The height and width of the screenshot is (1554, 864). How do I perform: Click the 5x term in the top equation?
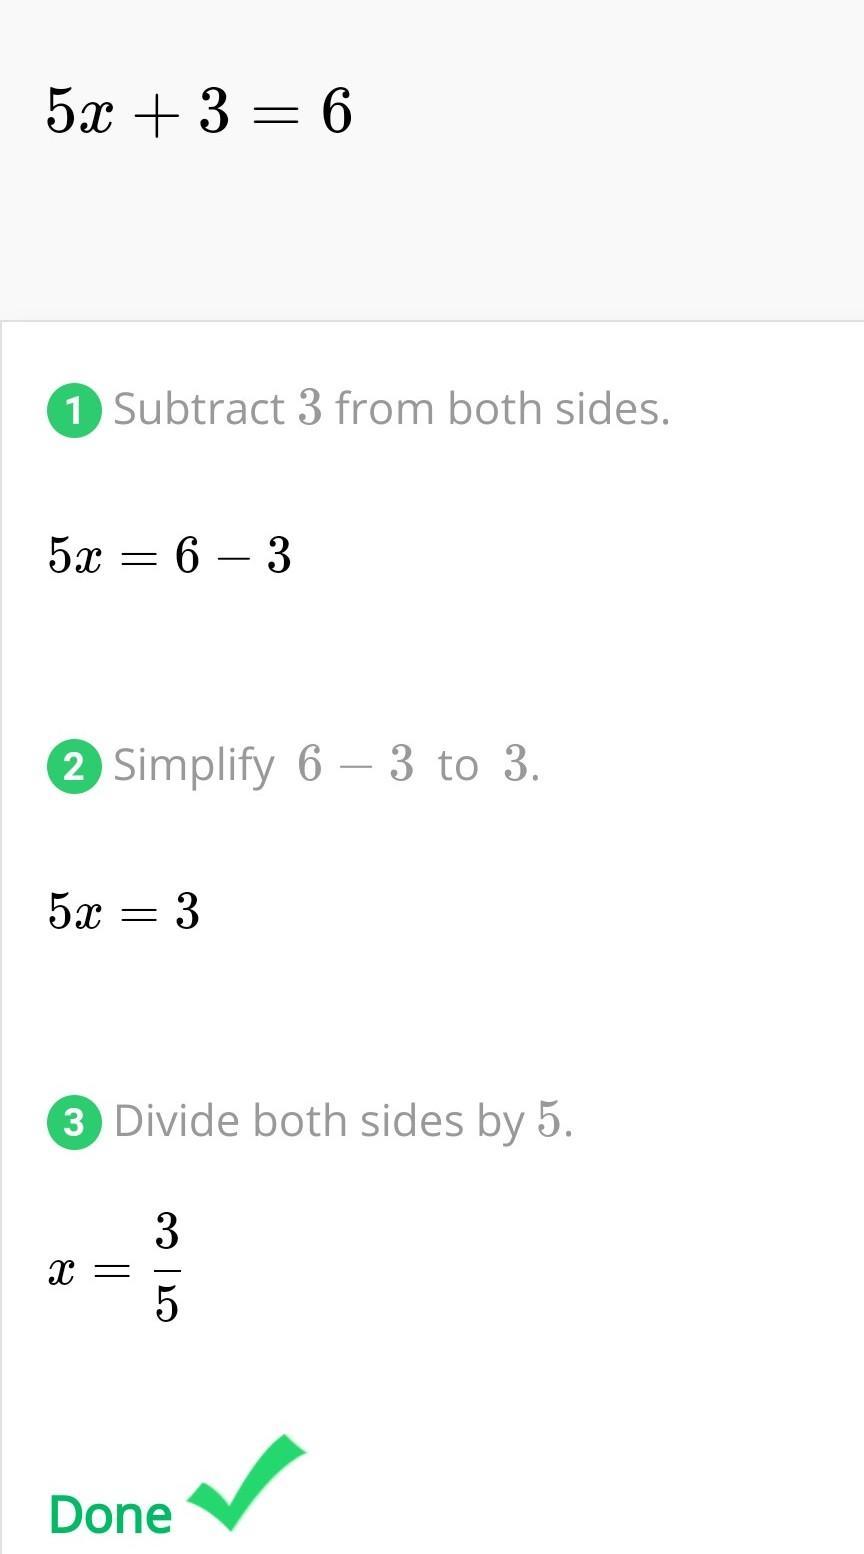click(82, 111)
